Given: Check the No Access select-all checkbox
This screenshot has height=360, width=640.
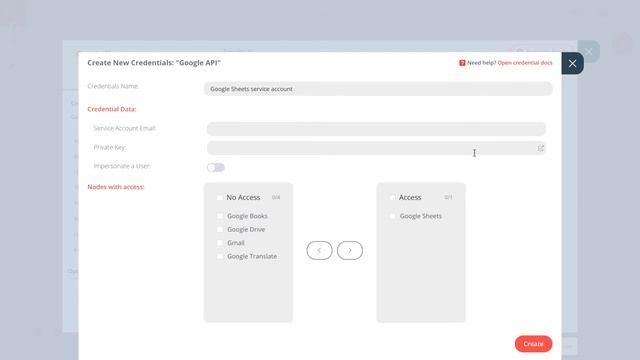Looking at the screenshot, I should coord(220,198).
